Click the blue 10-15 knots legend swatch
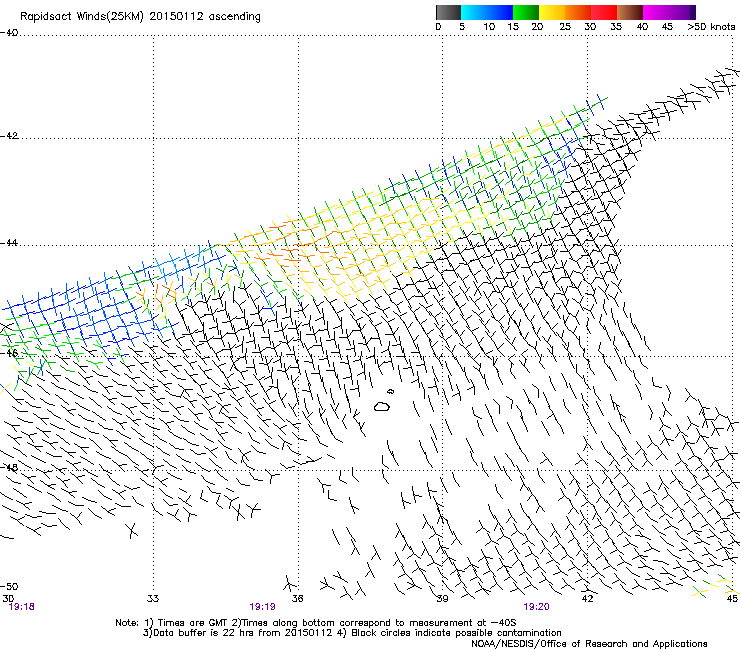Viewport: 740px width, 650px height. point(500,12)
